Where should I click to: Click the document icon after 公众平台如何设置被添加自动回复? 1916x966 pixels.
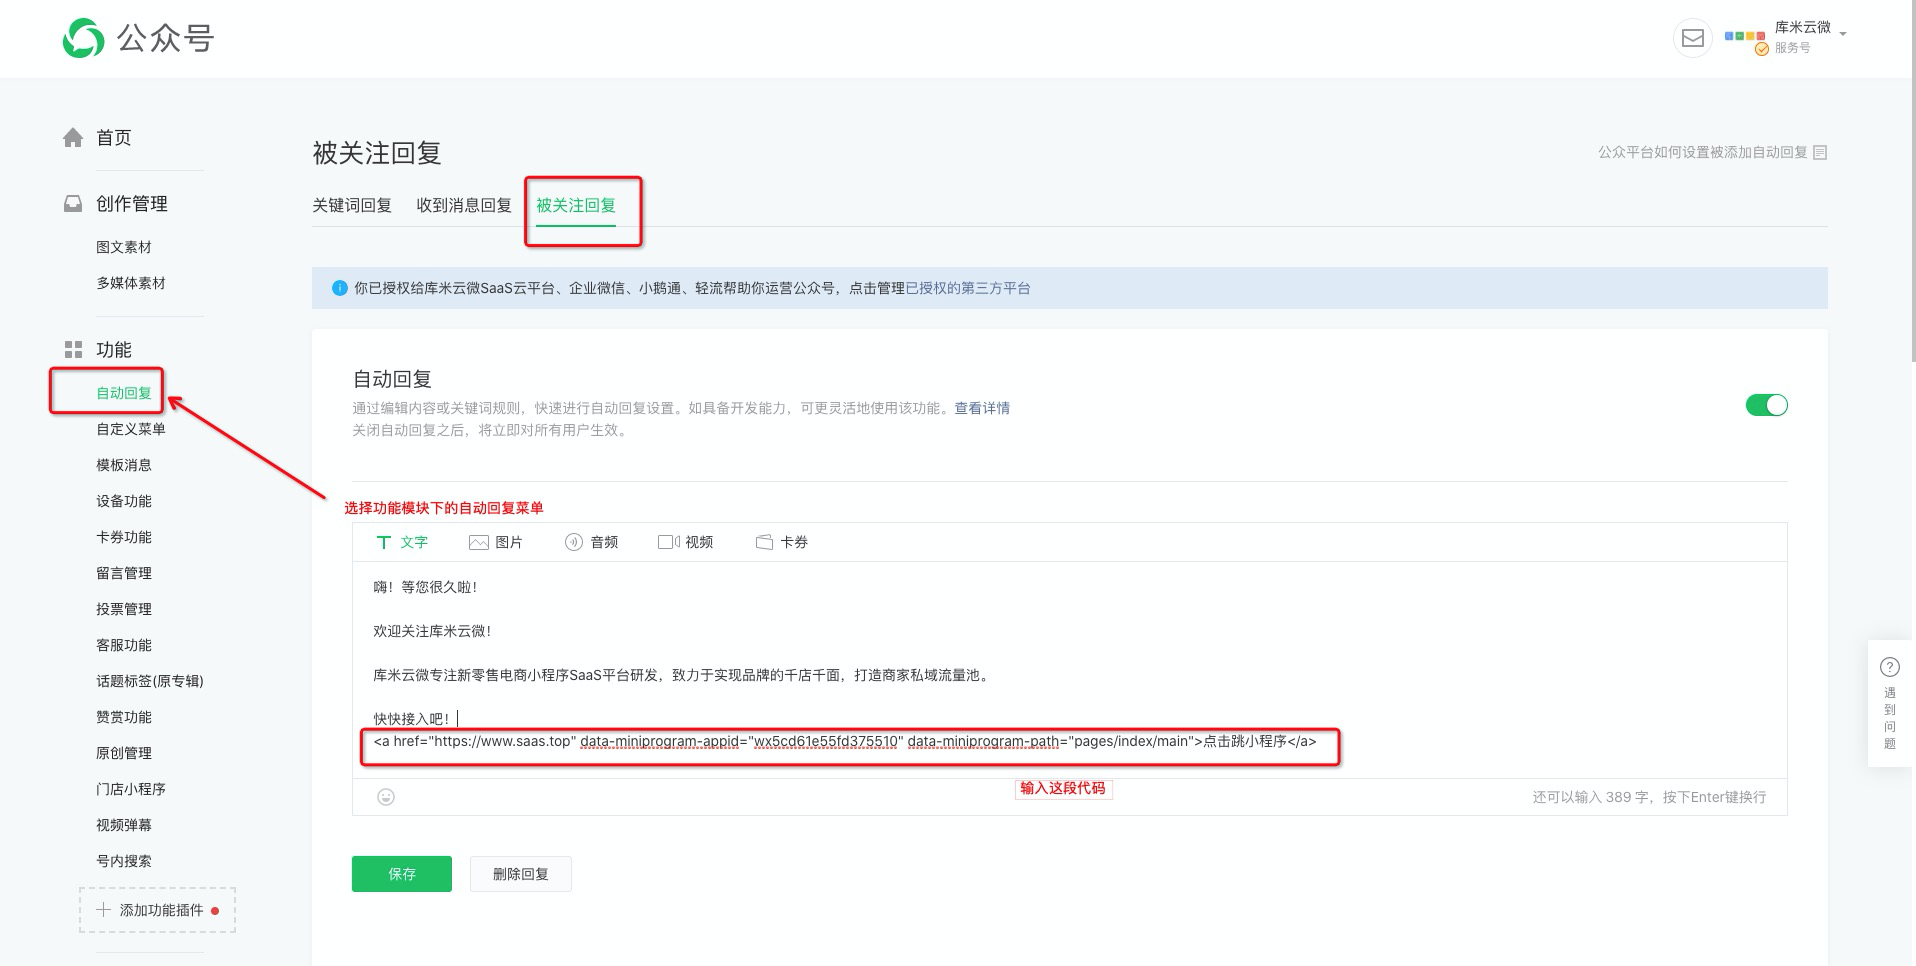coord(1820,152)
